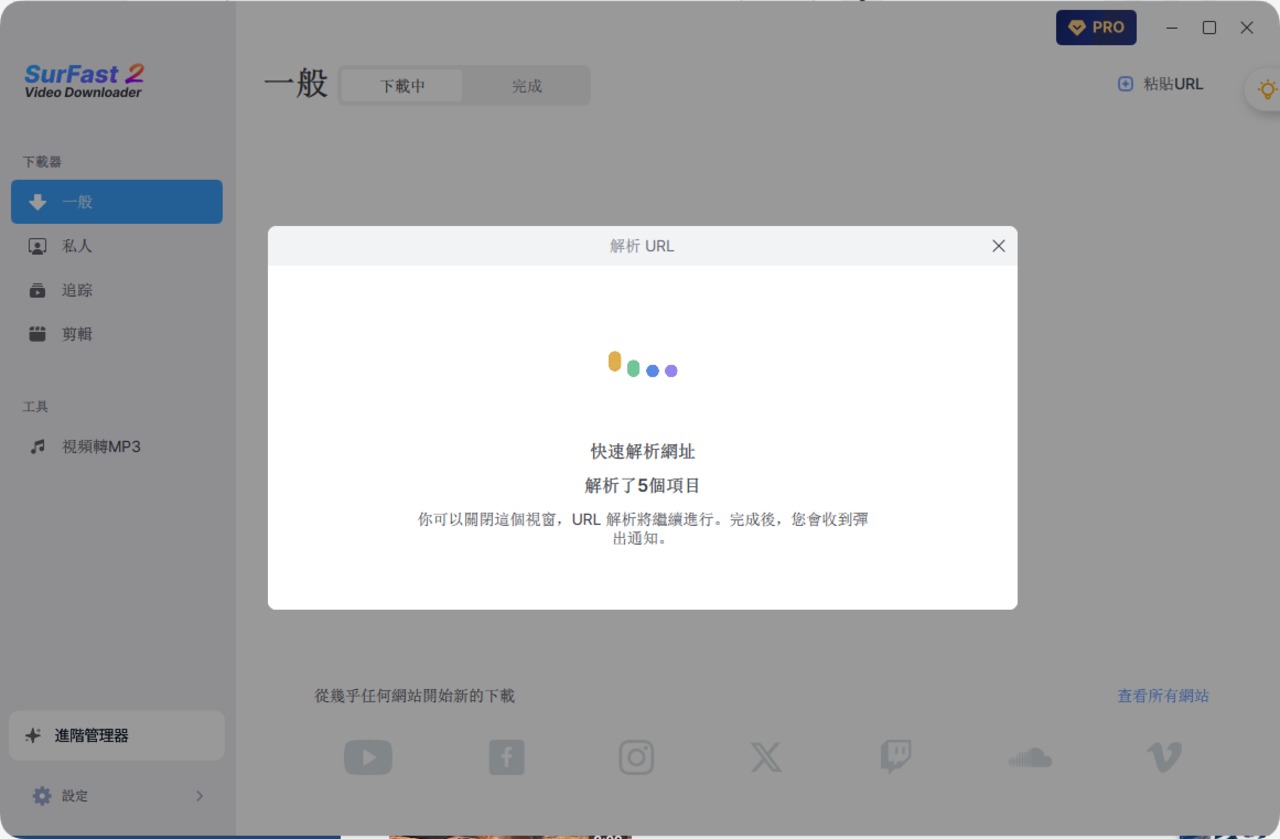Click the PRO upgrade button
1280x839 pixels.
(x=1096, y=28)
